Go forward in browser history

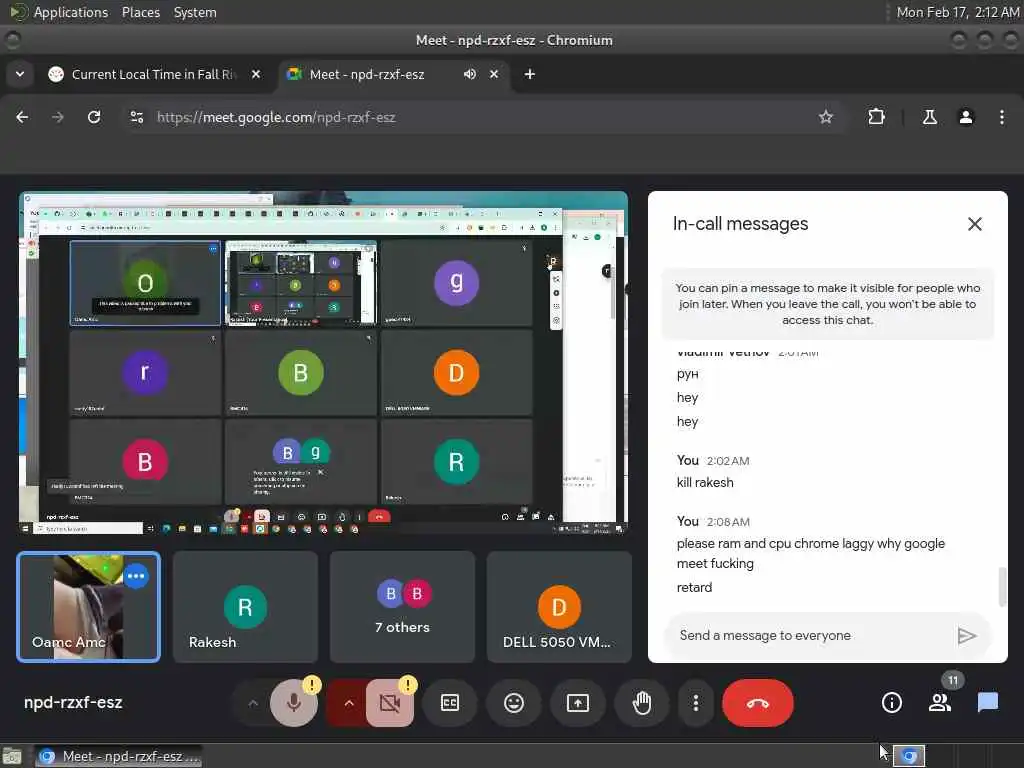[58, 117]
